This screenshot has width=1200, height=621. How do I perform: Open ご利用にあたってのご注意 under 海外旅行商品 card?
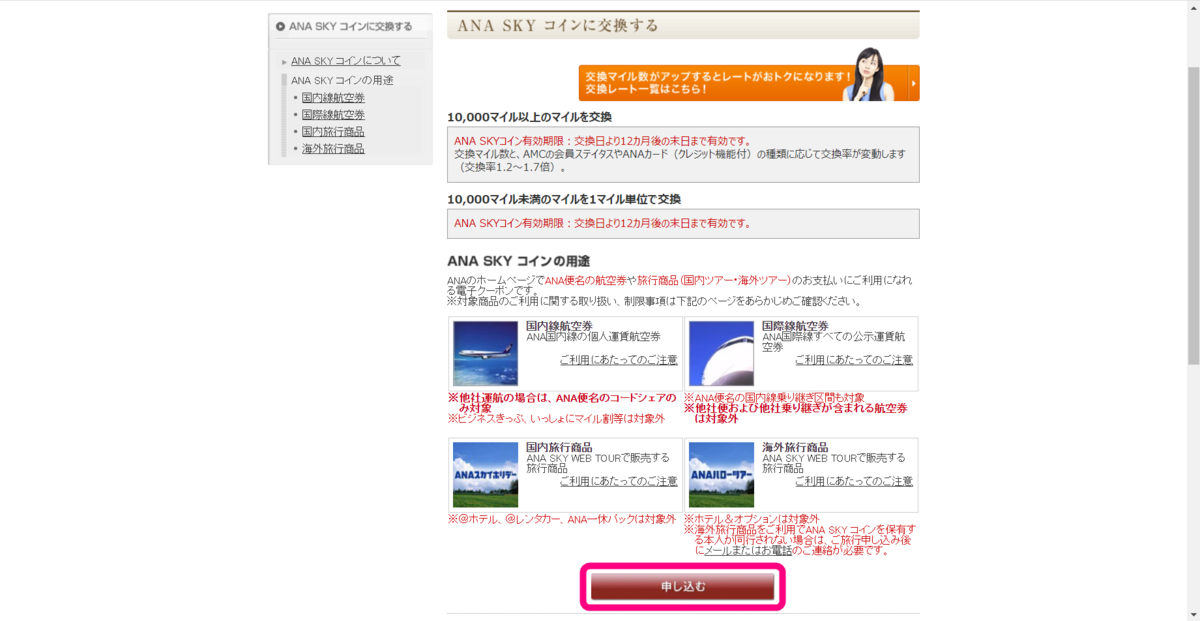[854, 482]
